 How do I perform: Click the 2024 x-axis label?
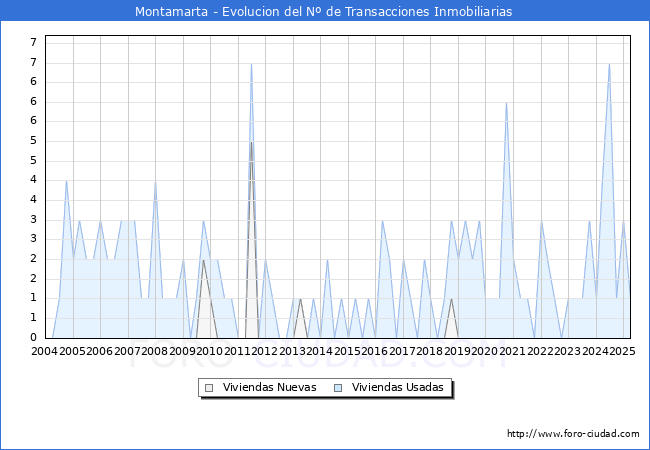[x=595, y=351]
